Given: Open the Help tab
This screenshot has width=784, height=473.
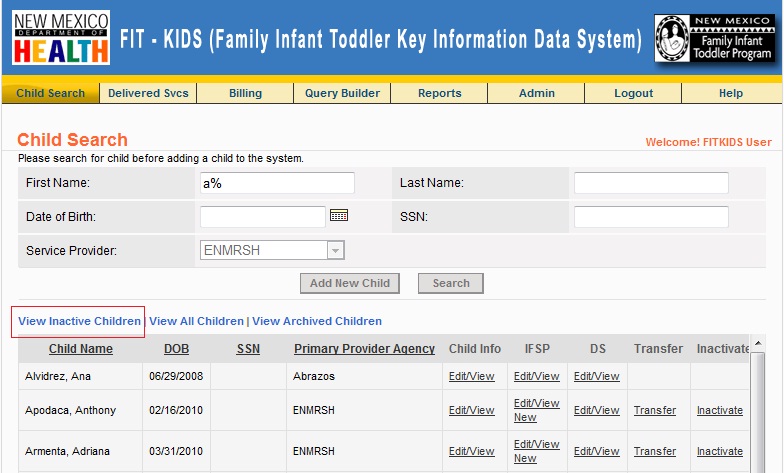Looking at the screenshot, I should pos(730,94).
